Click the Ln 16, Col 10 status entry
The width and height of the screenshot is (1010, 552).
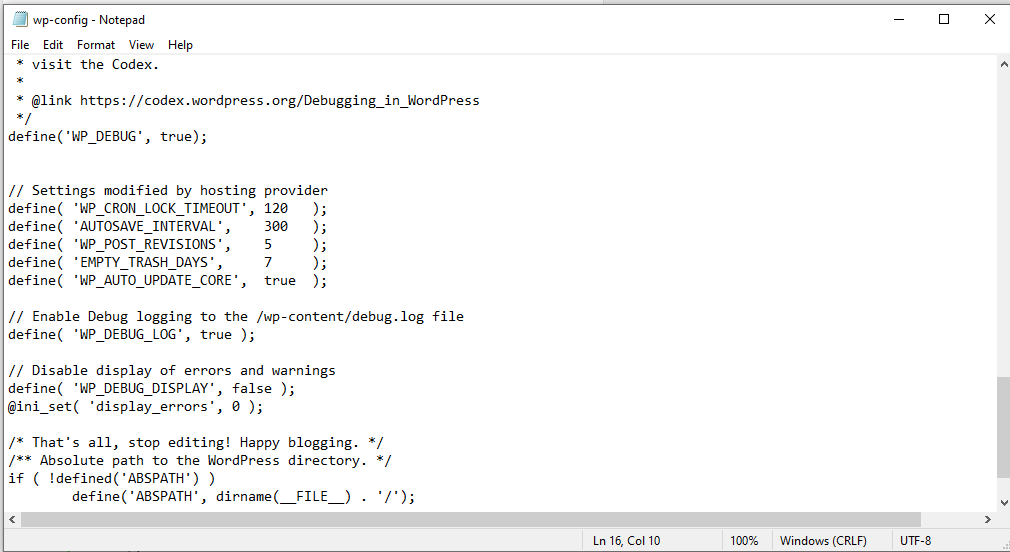tap(627, 540)
